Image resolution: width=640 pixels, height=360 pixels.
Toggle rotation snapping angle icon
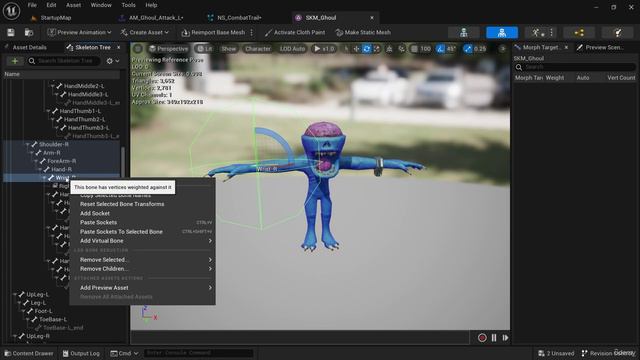click(x=440, y=49)
